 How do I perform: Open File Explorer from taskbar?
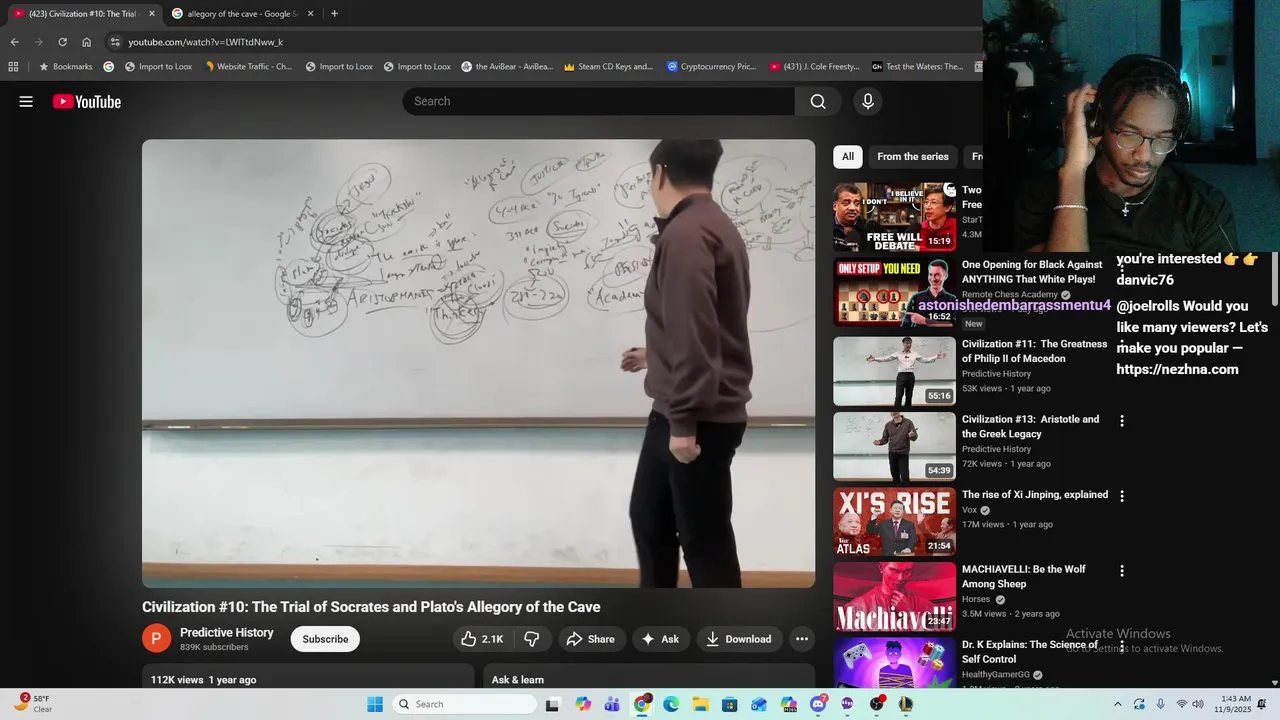click(x=700, y=704)
